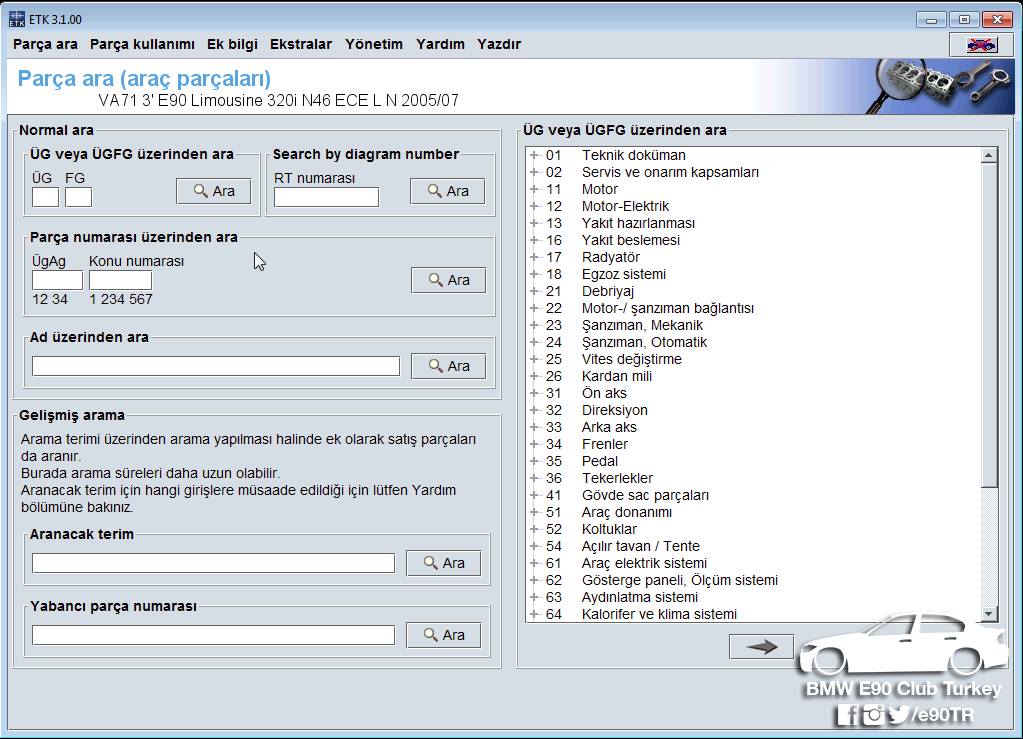Focus the FG input field

pos(78,197)
